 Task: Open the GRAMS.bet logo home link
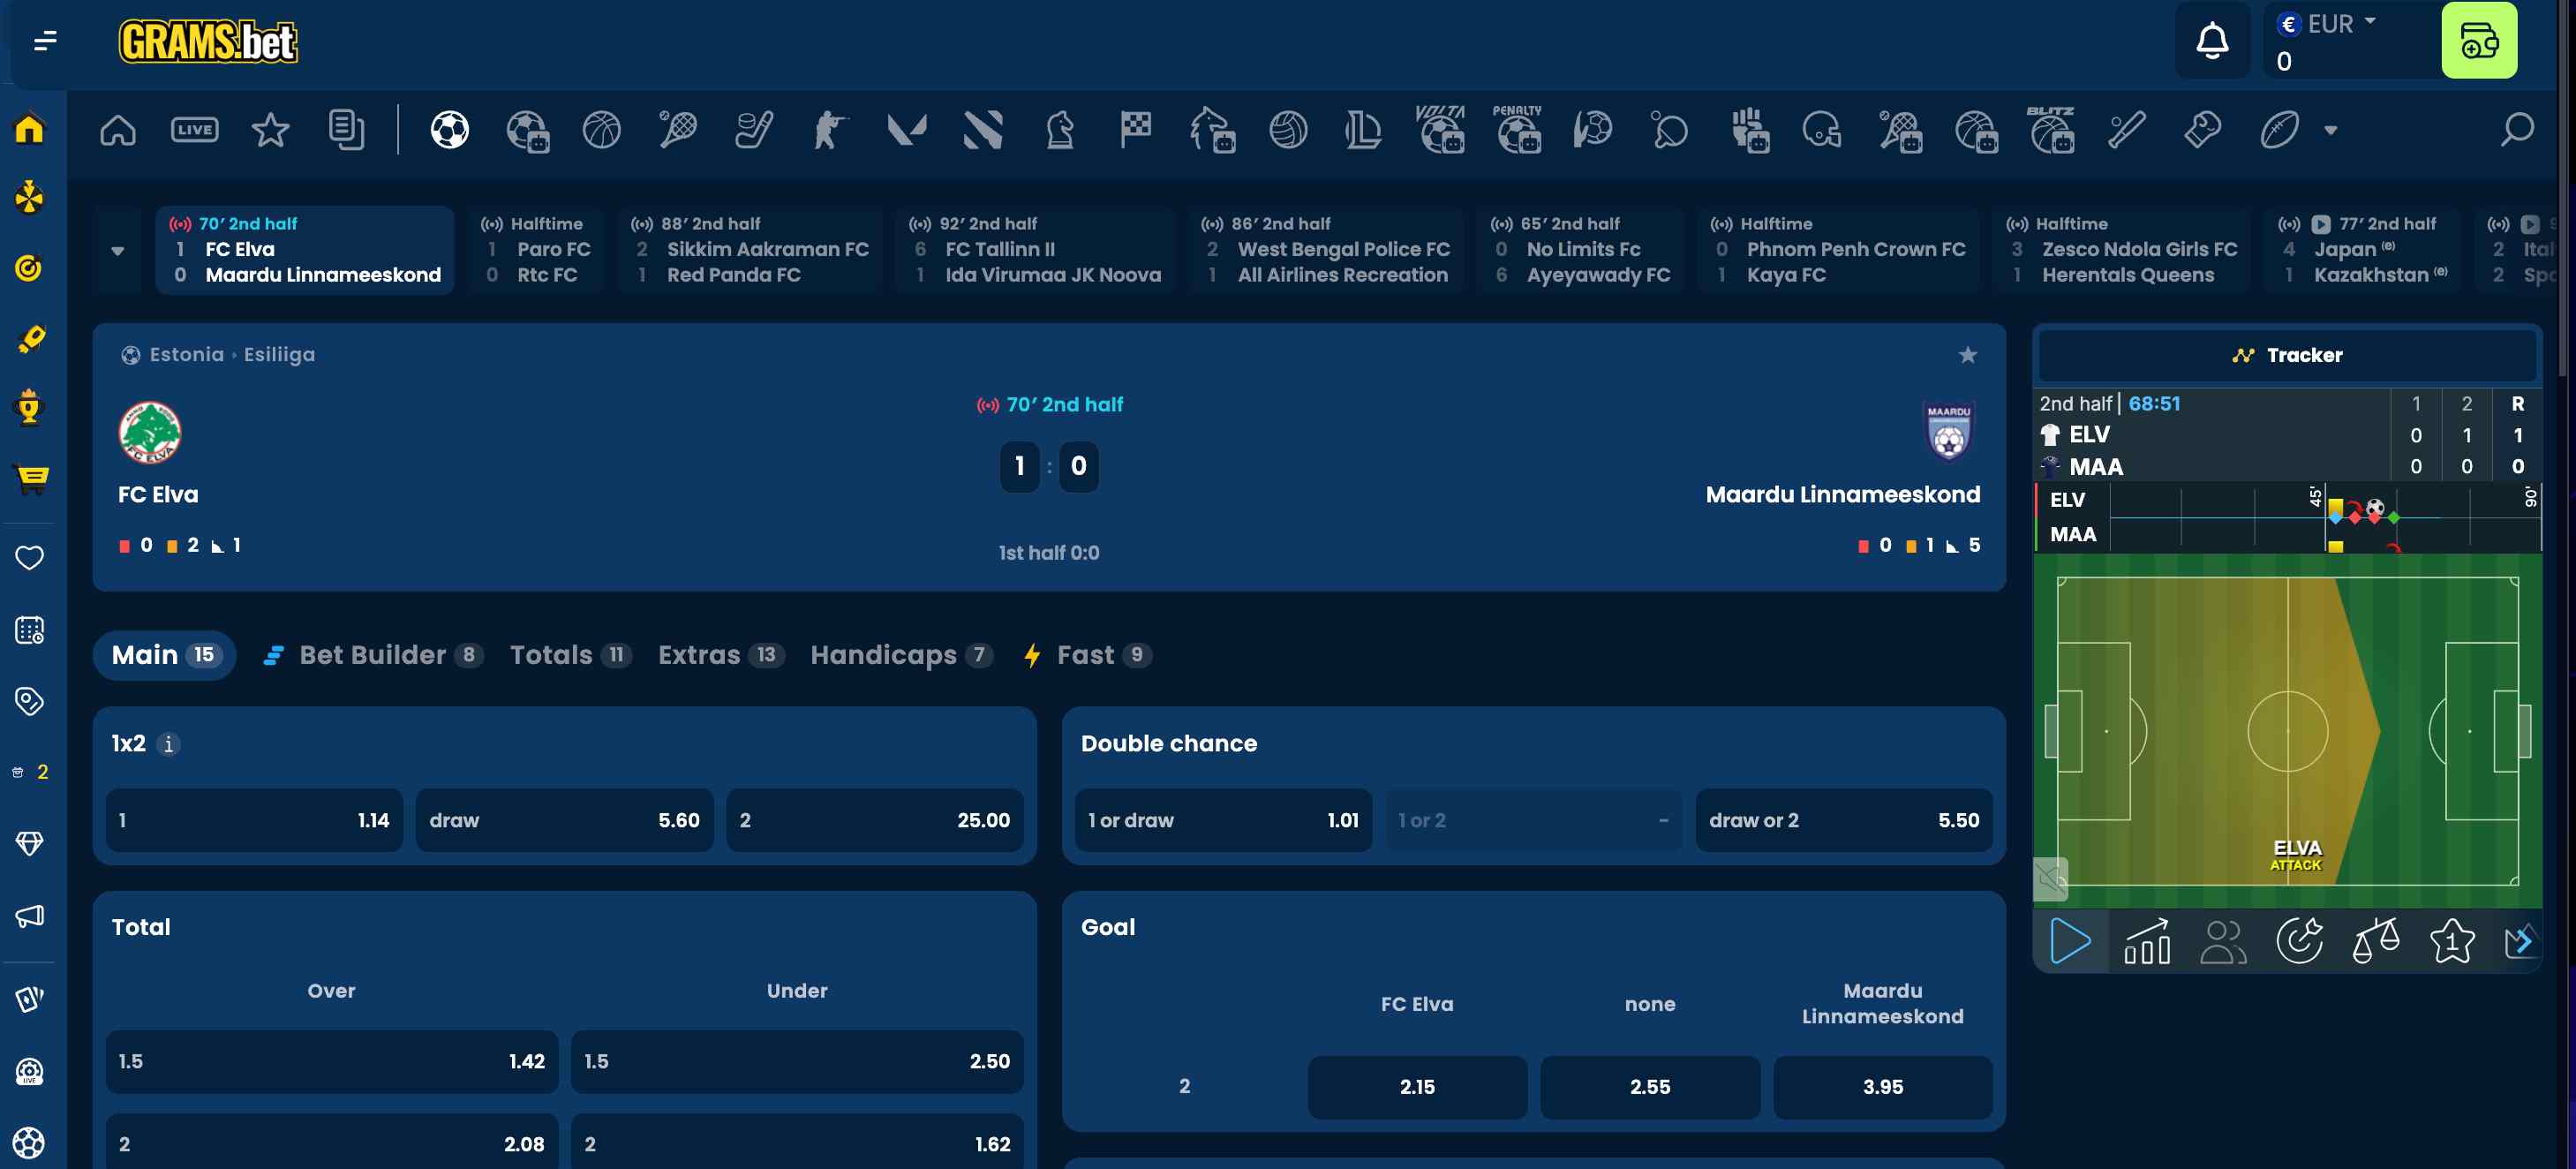coord(208,41)
